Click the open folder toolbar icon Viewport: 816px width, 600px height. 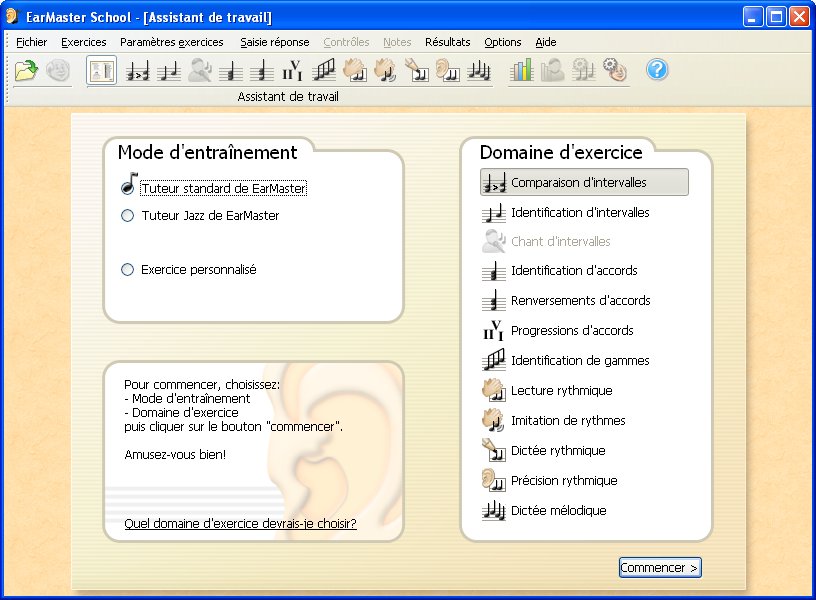25,70
